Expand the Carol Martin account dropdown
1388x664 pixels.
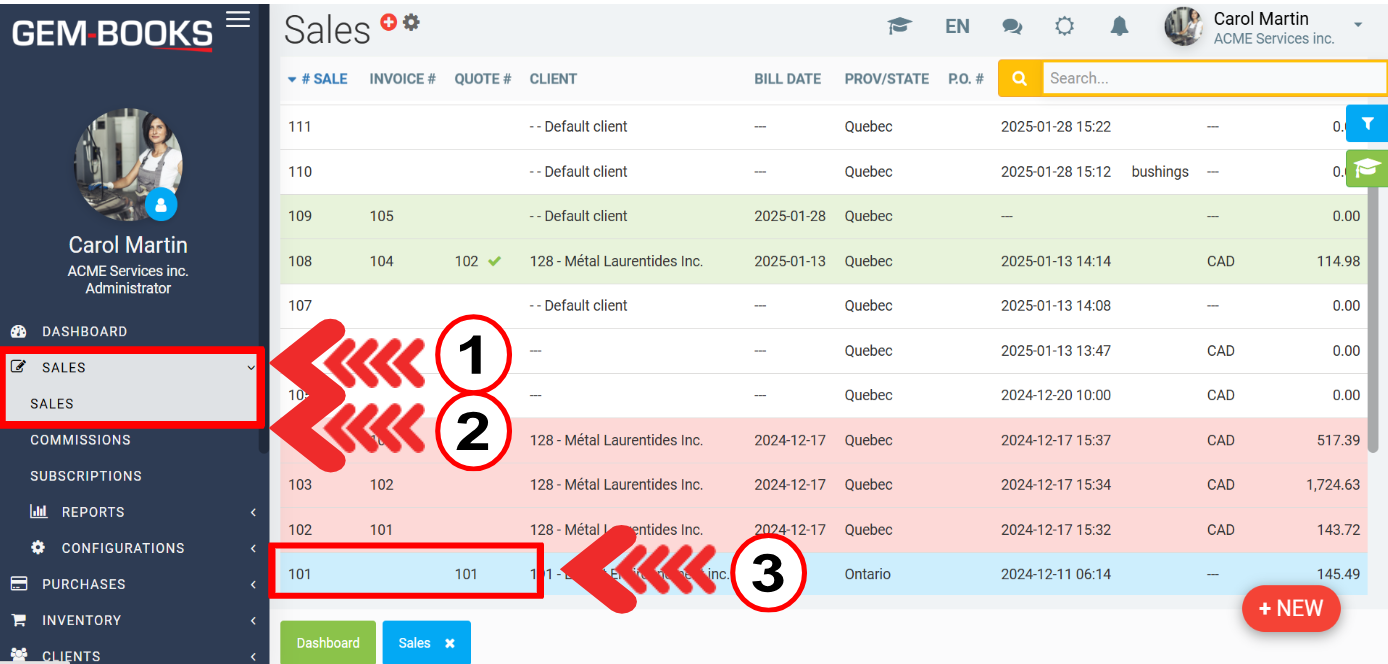[1357, 25]
